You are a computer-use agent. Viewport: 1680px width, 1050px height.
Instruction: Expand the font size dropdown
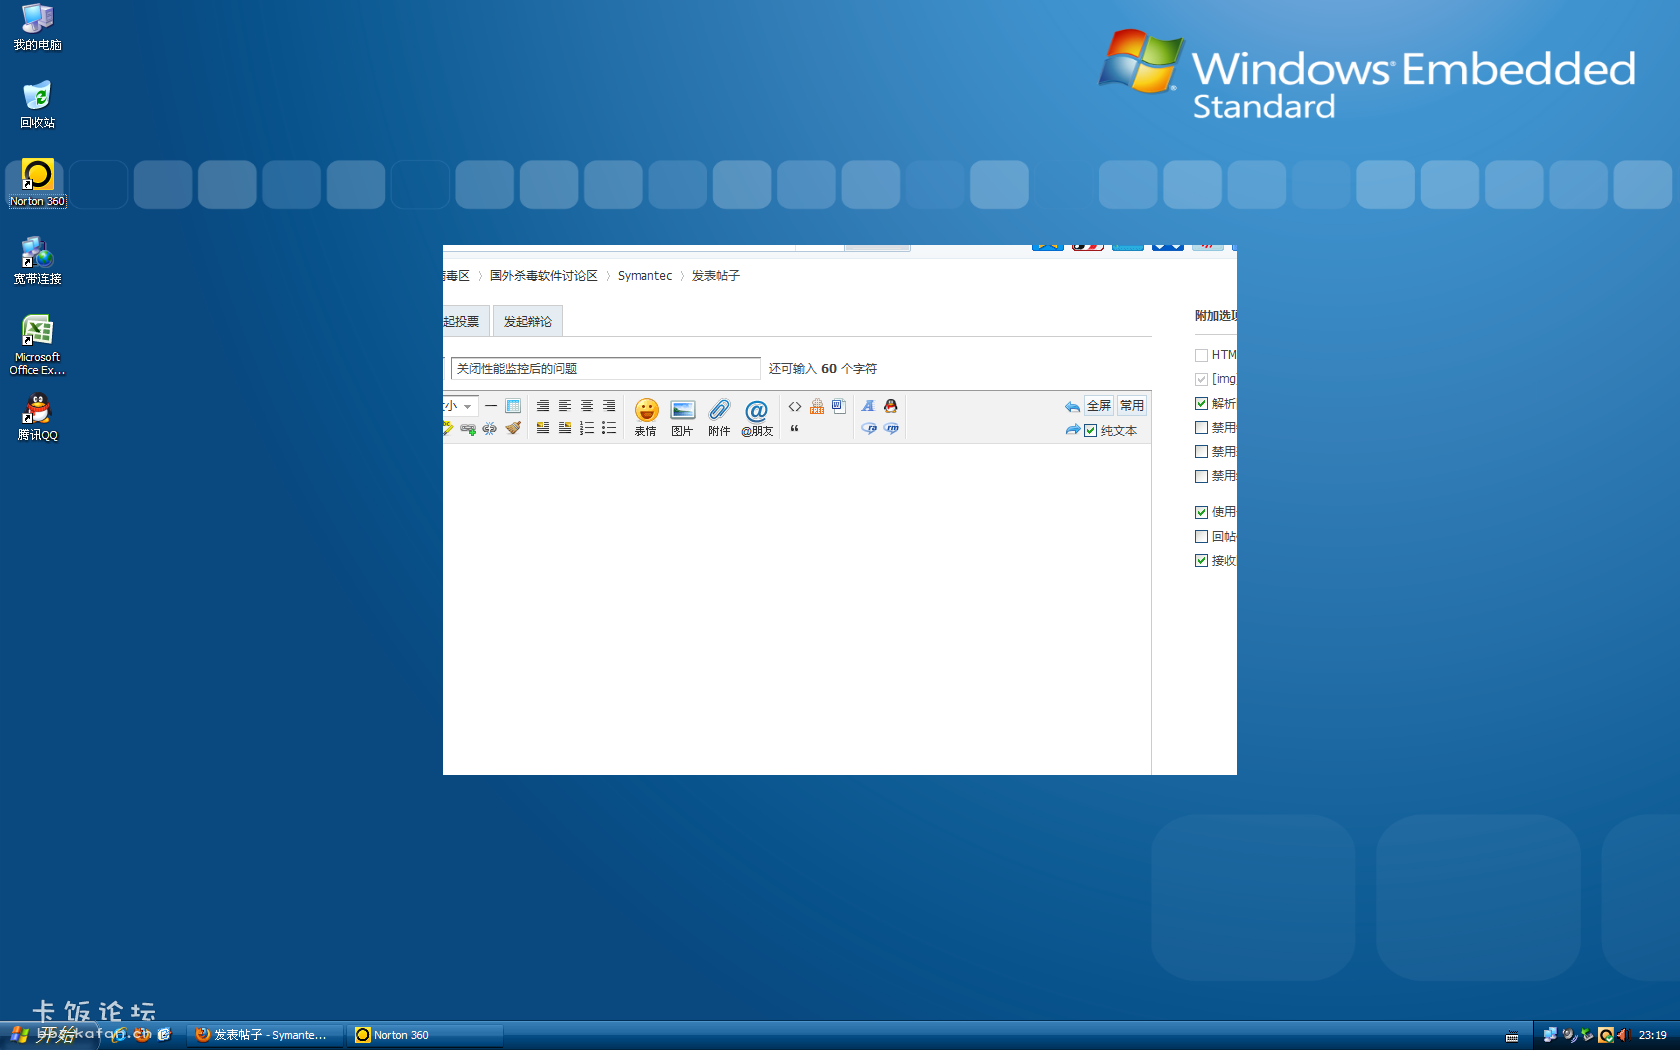pyautogui.click(x=467, y=406)
